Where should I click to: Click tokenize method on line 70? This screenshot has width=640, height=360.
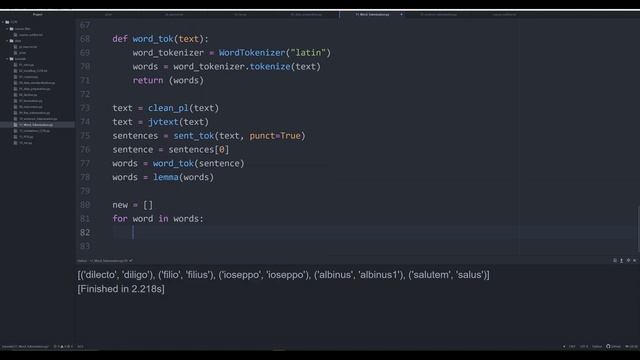click(270, 67)
